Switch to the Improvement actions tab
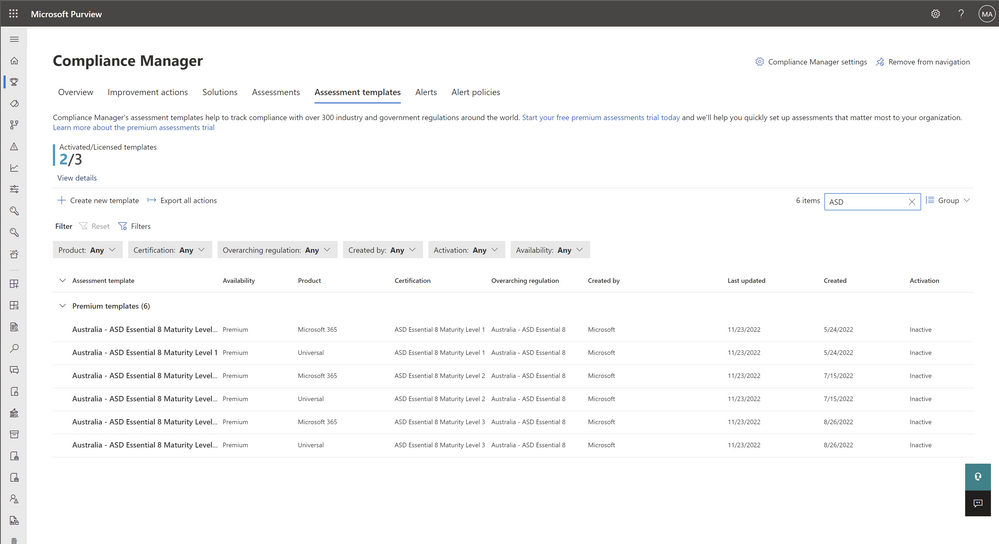Screen dimensions: 999x544 pyautogui.click(x=147, y=92)
